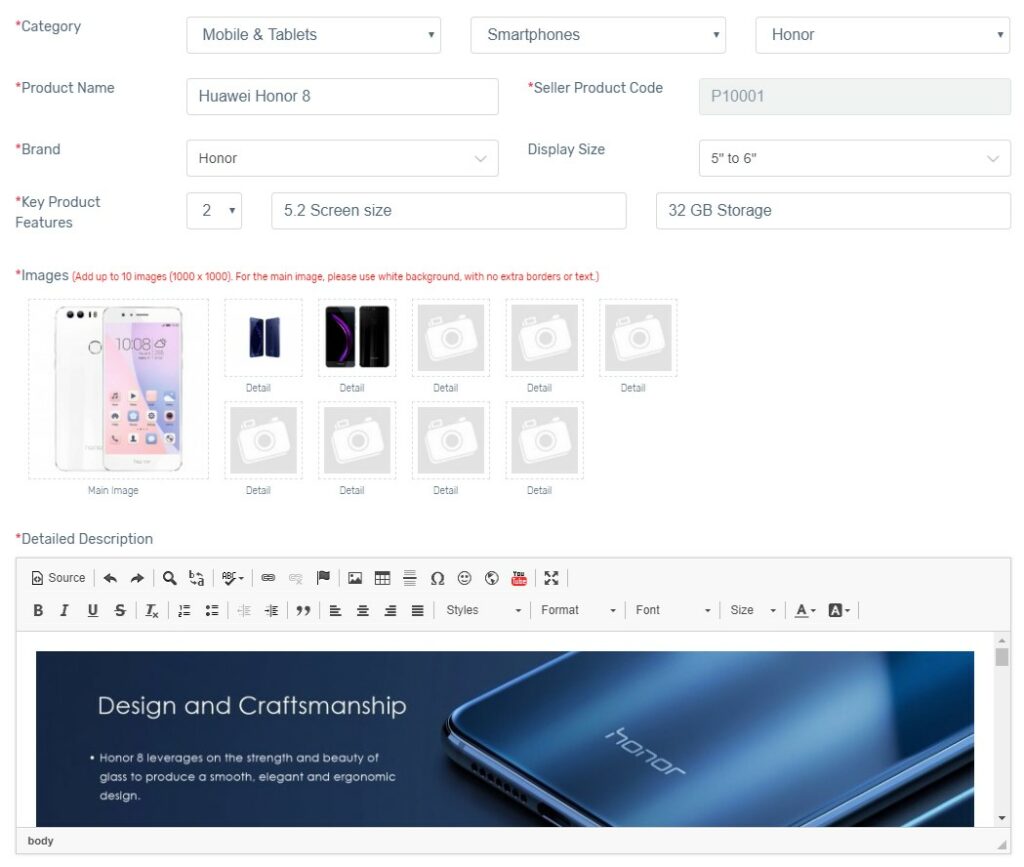The height and width of the screenshot is (867, 1024).
Task: Open spell check ABC menu
Action: [x=232, y=578]
